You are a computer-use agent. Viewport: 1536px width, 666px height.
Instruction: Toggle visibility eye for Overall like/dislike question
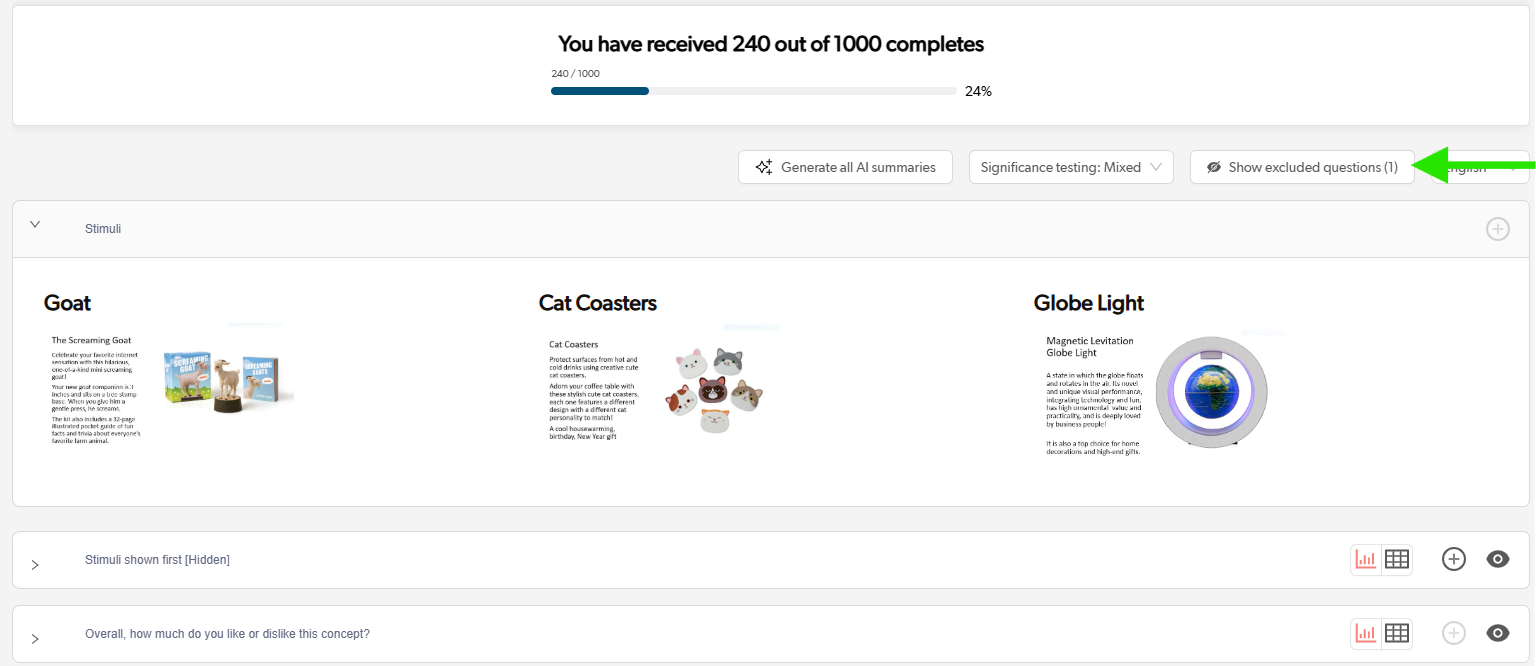[1497, 633]
